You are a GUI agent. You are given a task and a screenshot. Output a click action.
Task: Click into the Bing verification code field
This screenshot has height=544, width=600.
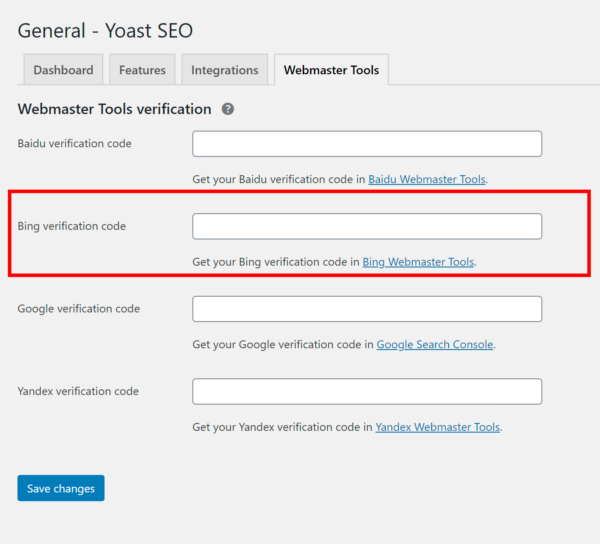coord(367,226)
